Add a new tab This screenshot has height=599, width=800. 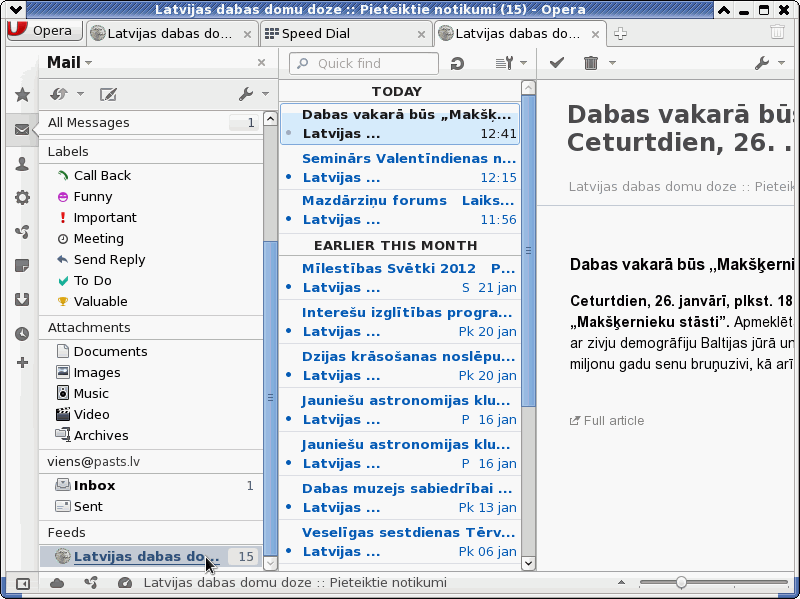[x=620, y=34]
